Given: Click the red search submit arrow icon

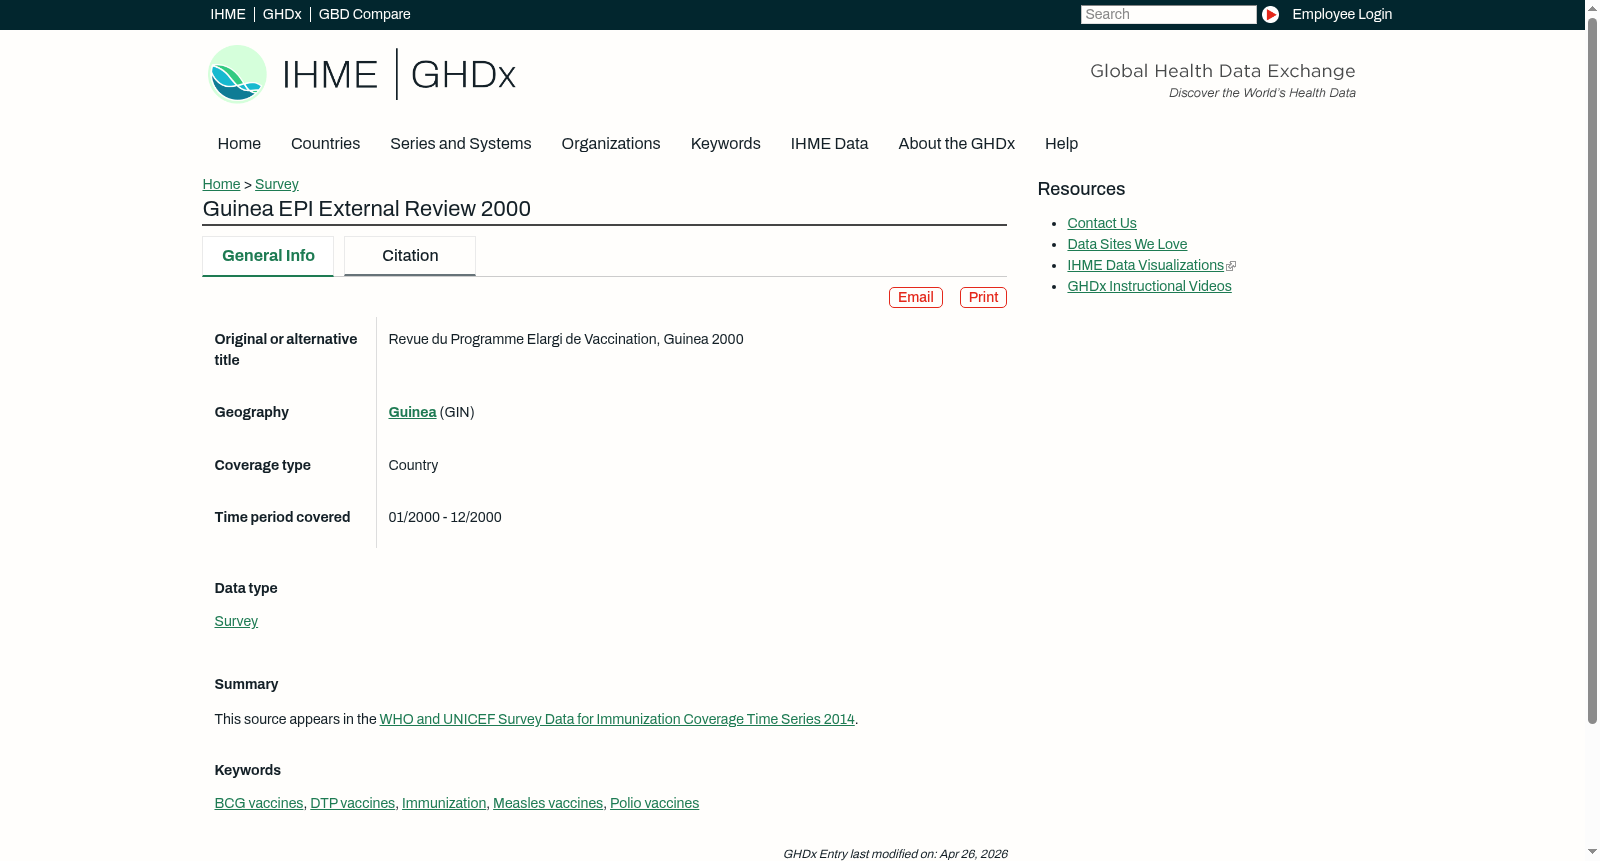Looking at the screenshot, I should (x=1270, y=14).
